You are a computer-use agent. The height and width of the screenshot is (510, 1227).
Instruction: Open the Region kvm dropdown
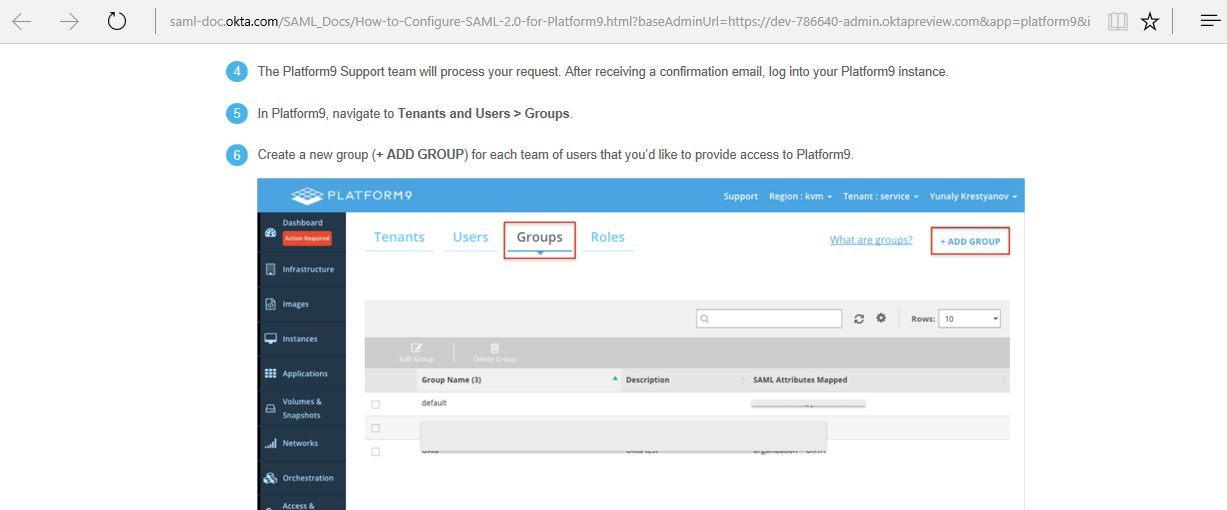coord(801,196)
